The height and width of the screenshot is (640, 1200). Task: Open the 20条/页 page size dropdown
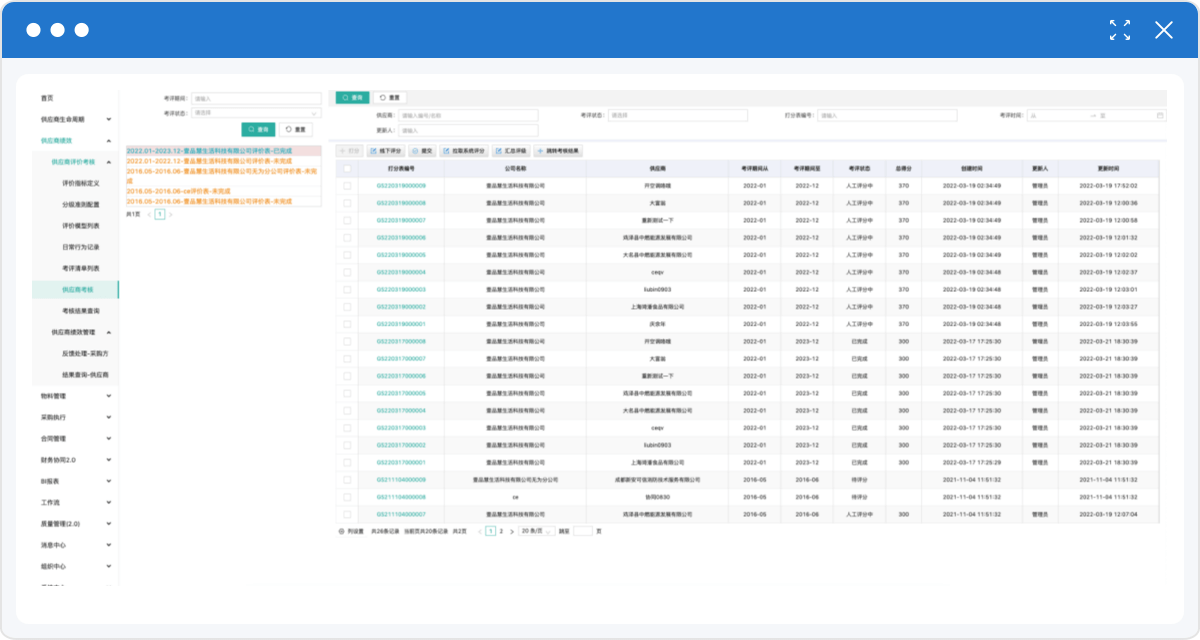pyautogui.click(x=537, y=531)
